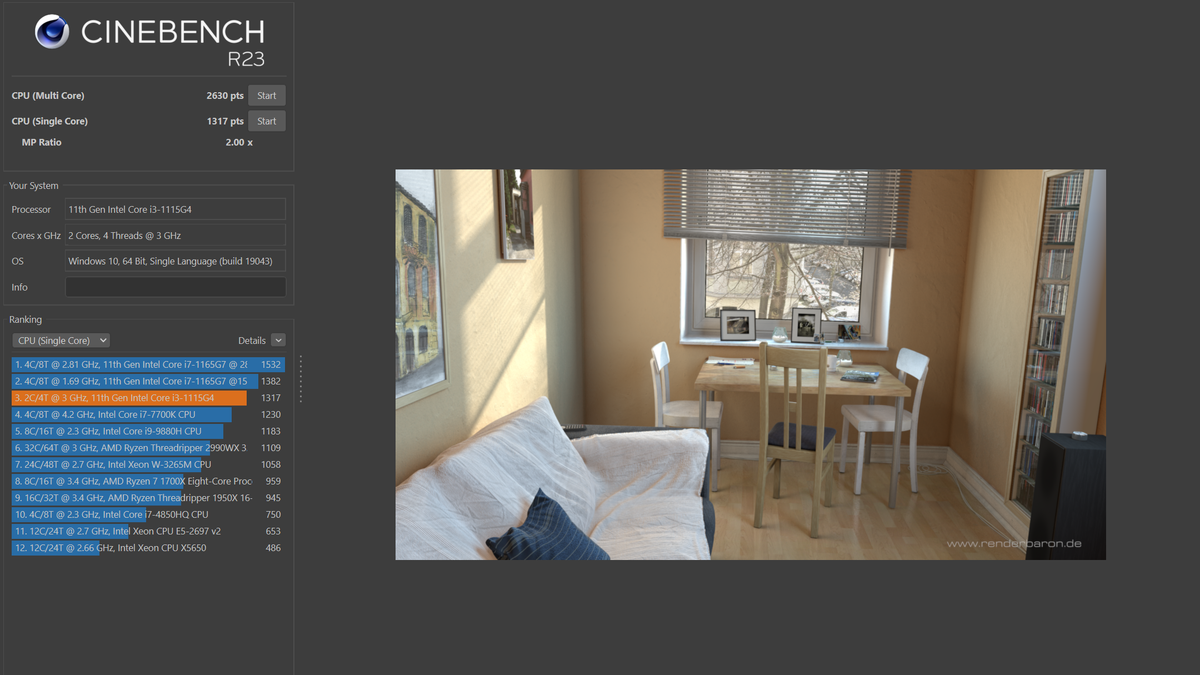1200x675 pixels.
Task: Expand the Details dropdown arrow
Action: (278, 340)
